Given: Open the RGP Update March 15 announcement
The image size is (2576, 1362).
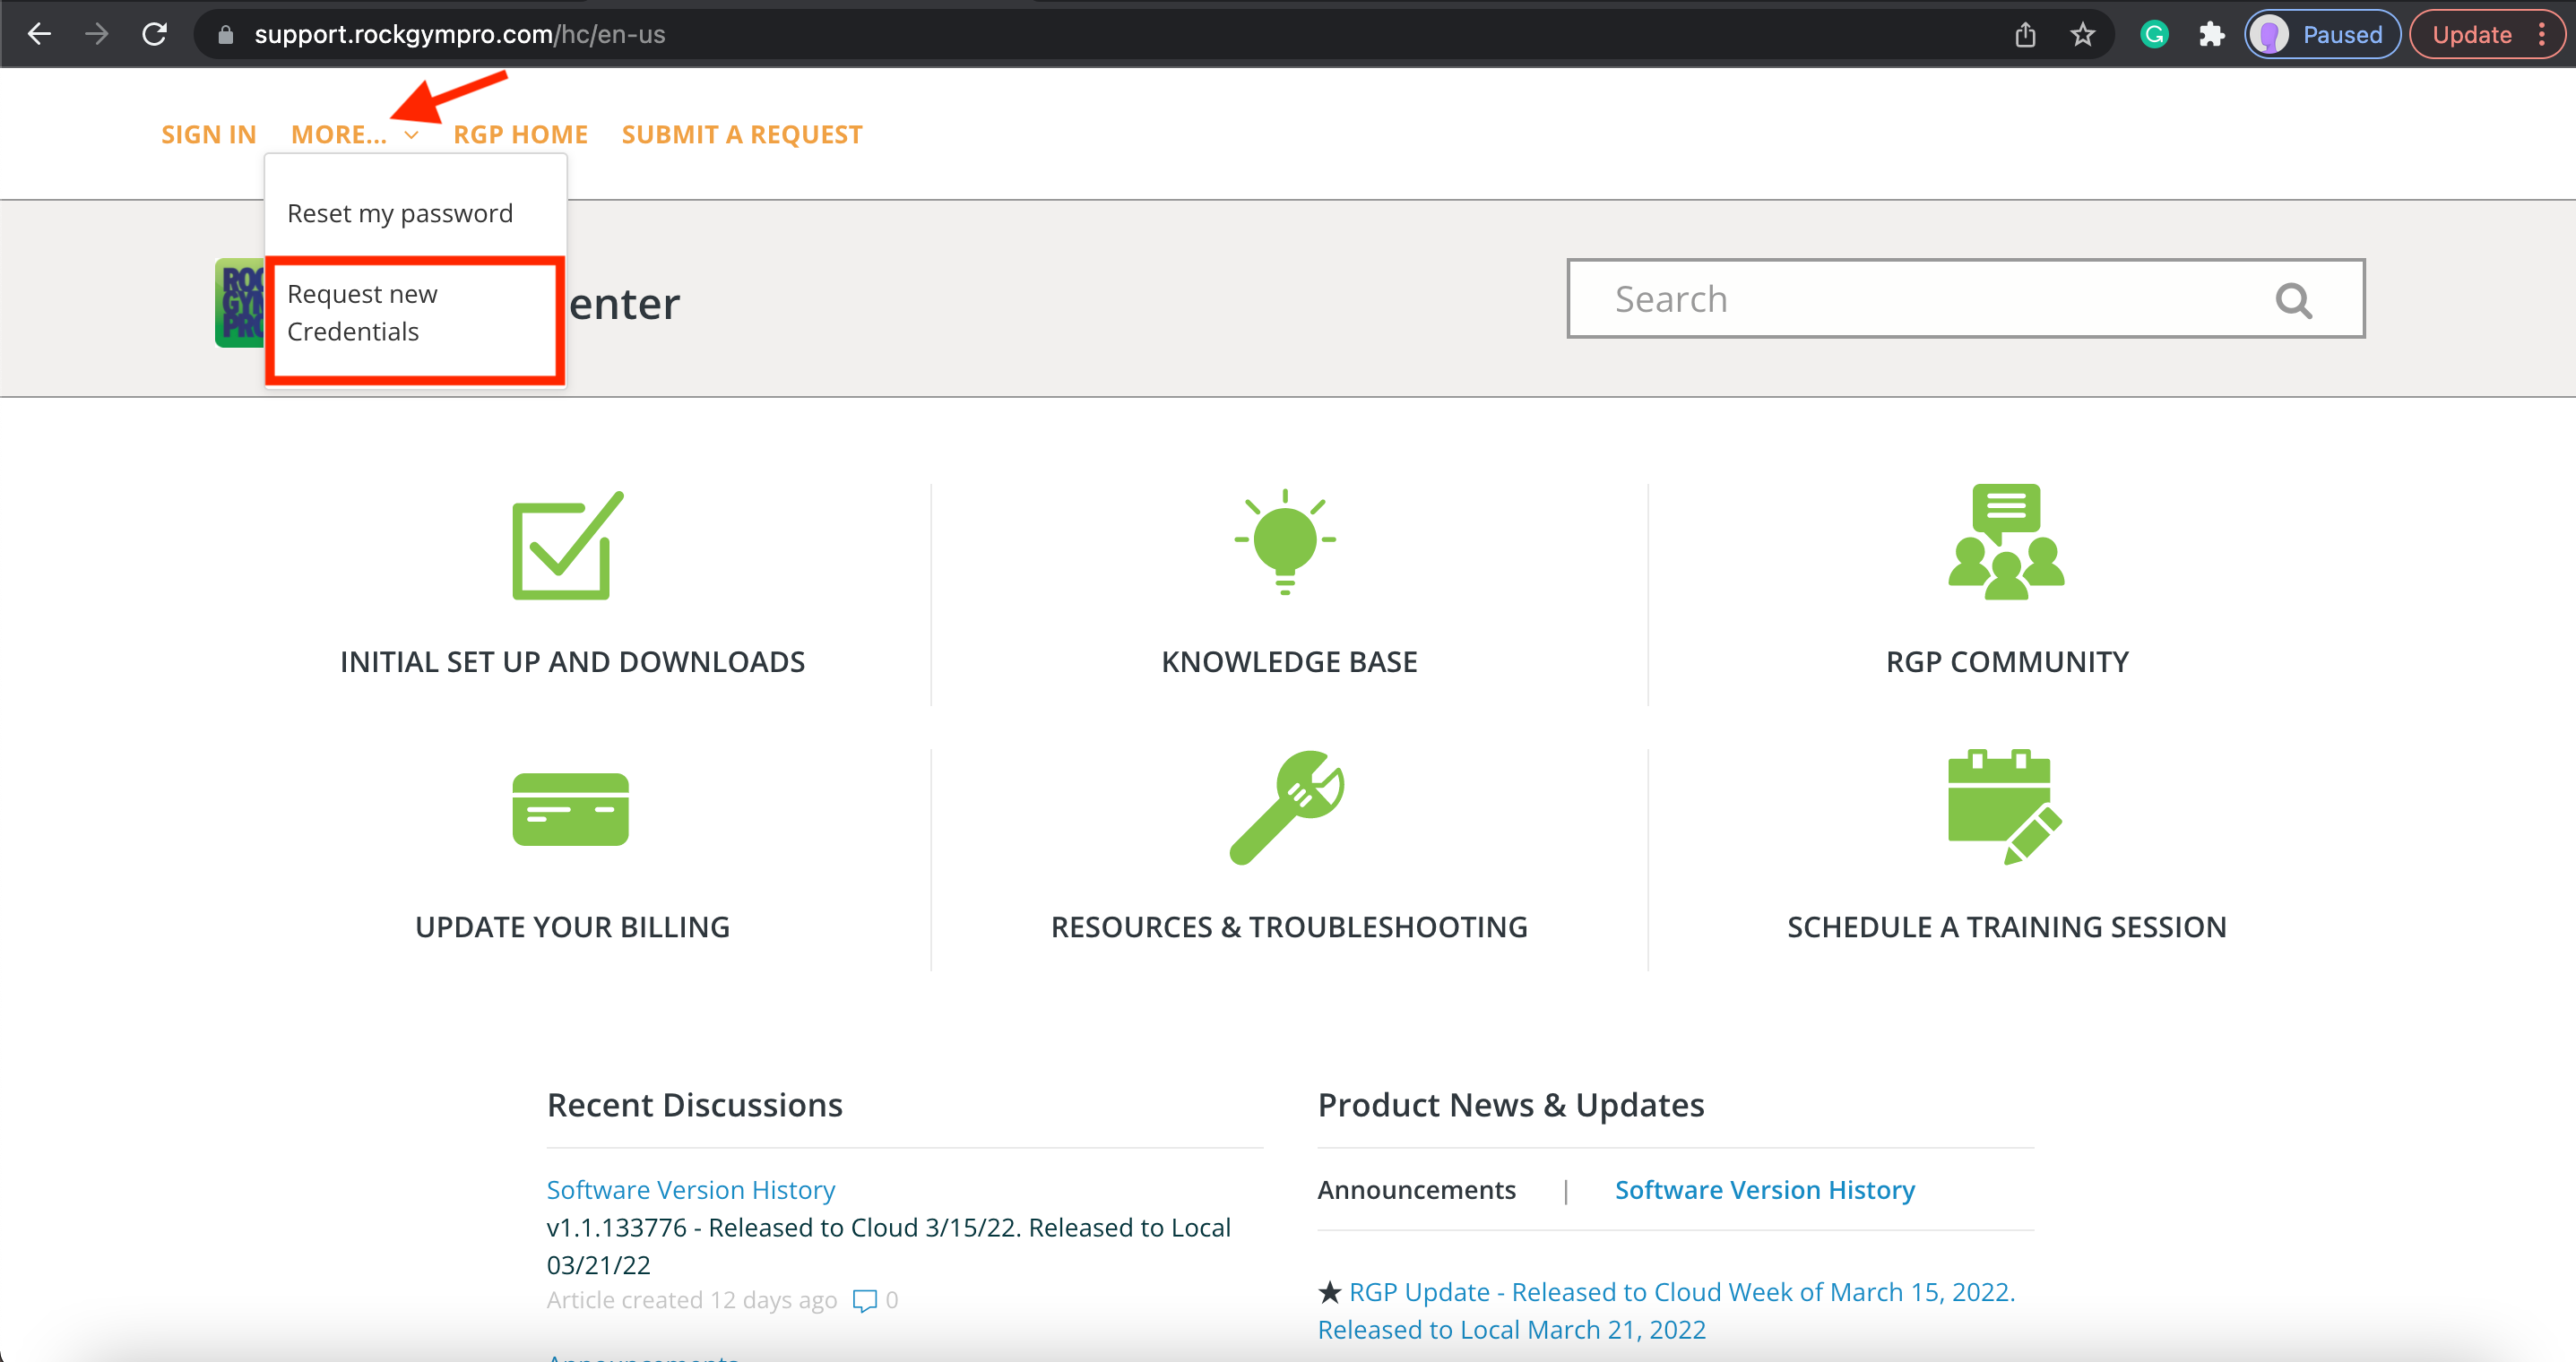Looking at the screenshot, I should tap(1666, 1310).
